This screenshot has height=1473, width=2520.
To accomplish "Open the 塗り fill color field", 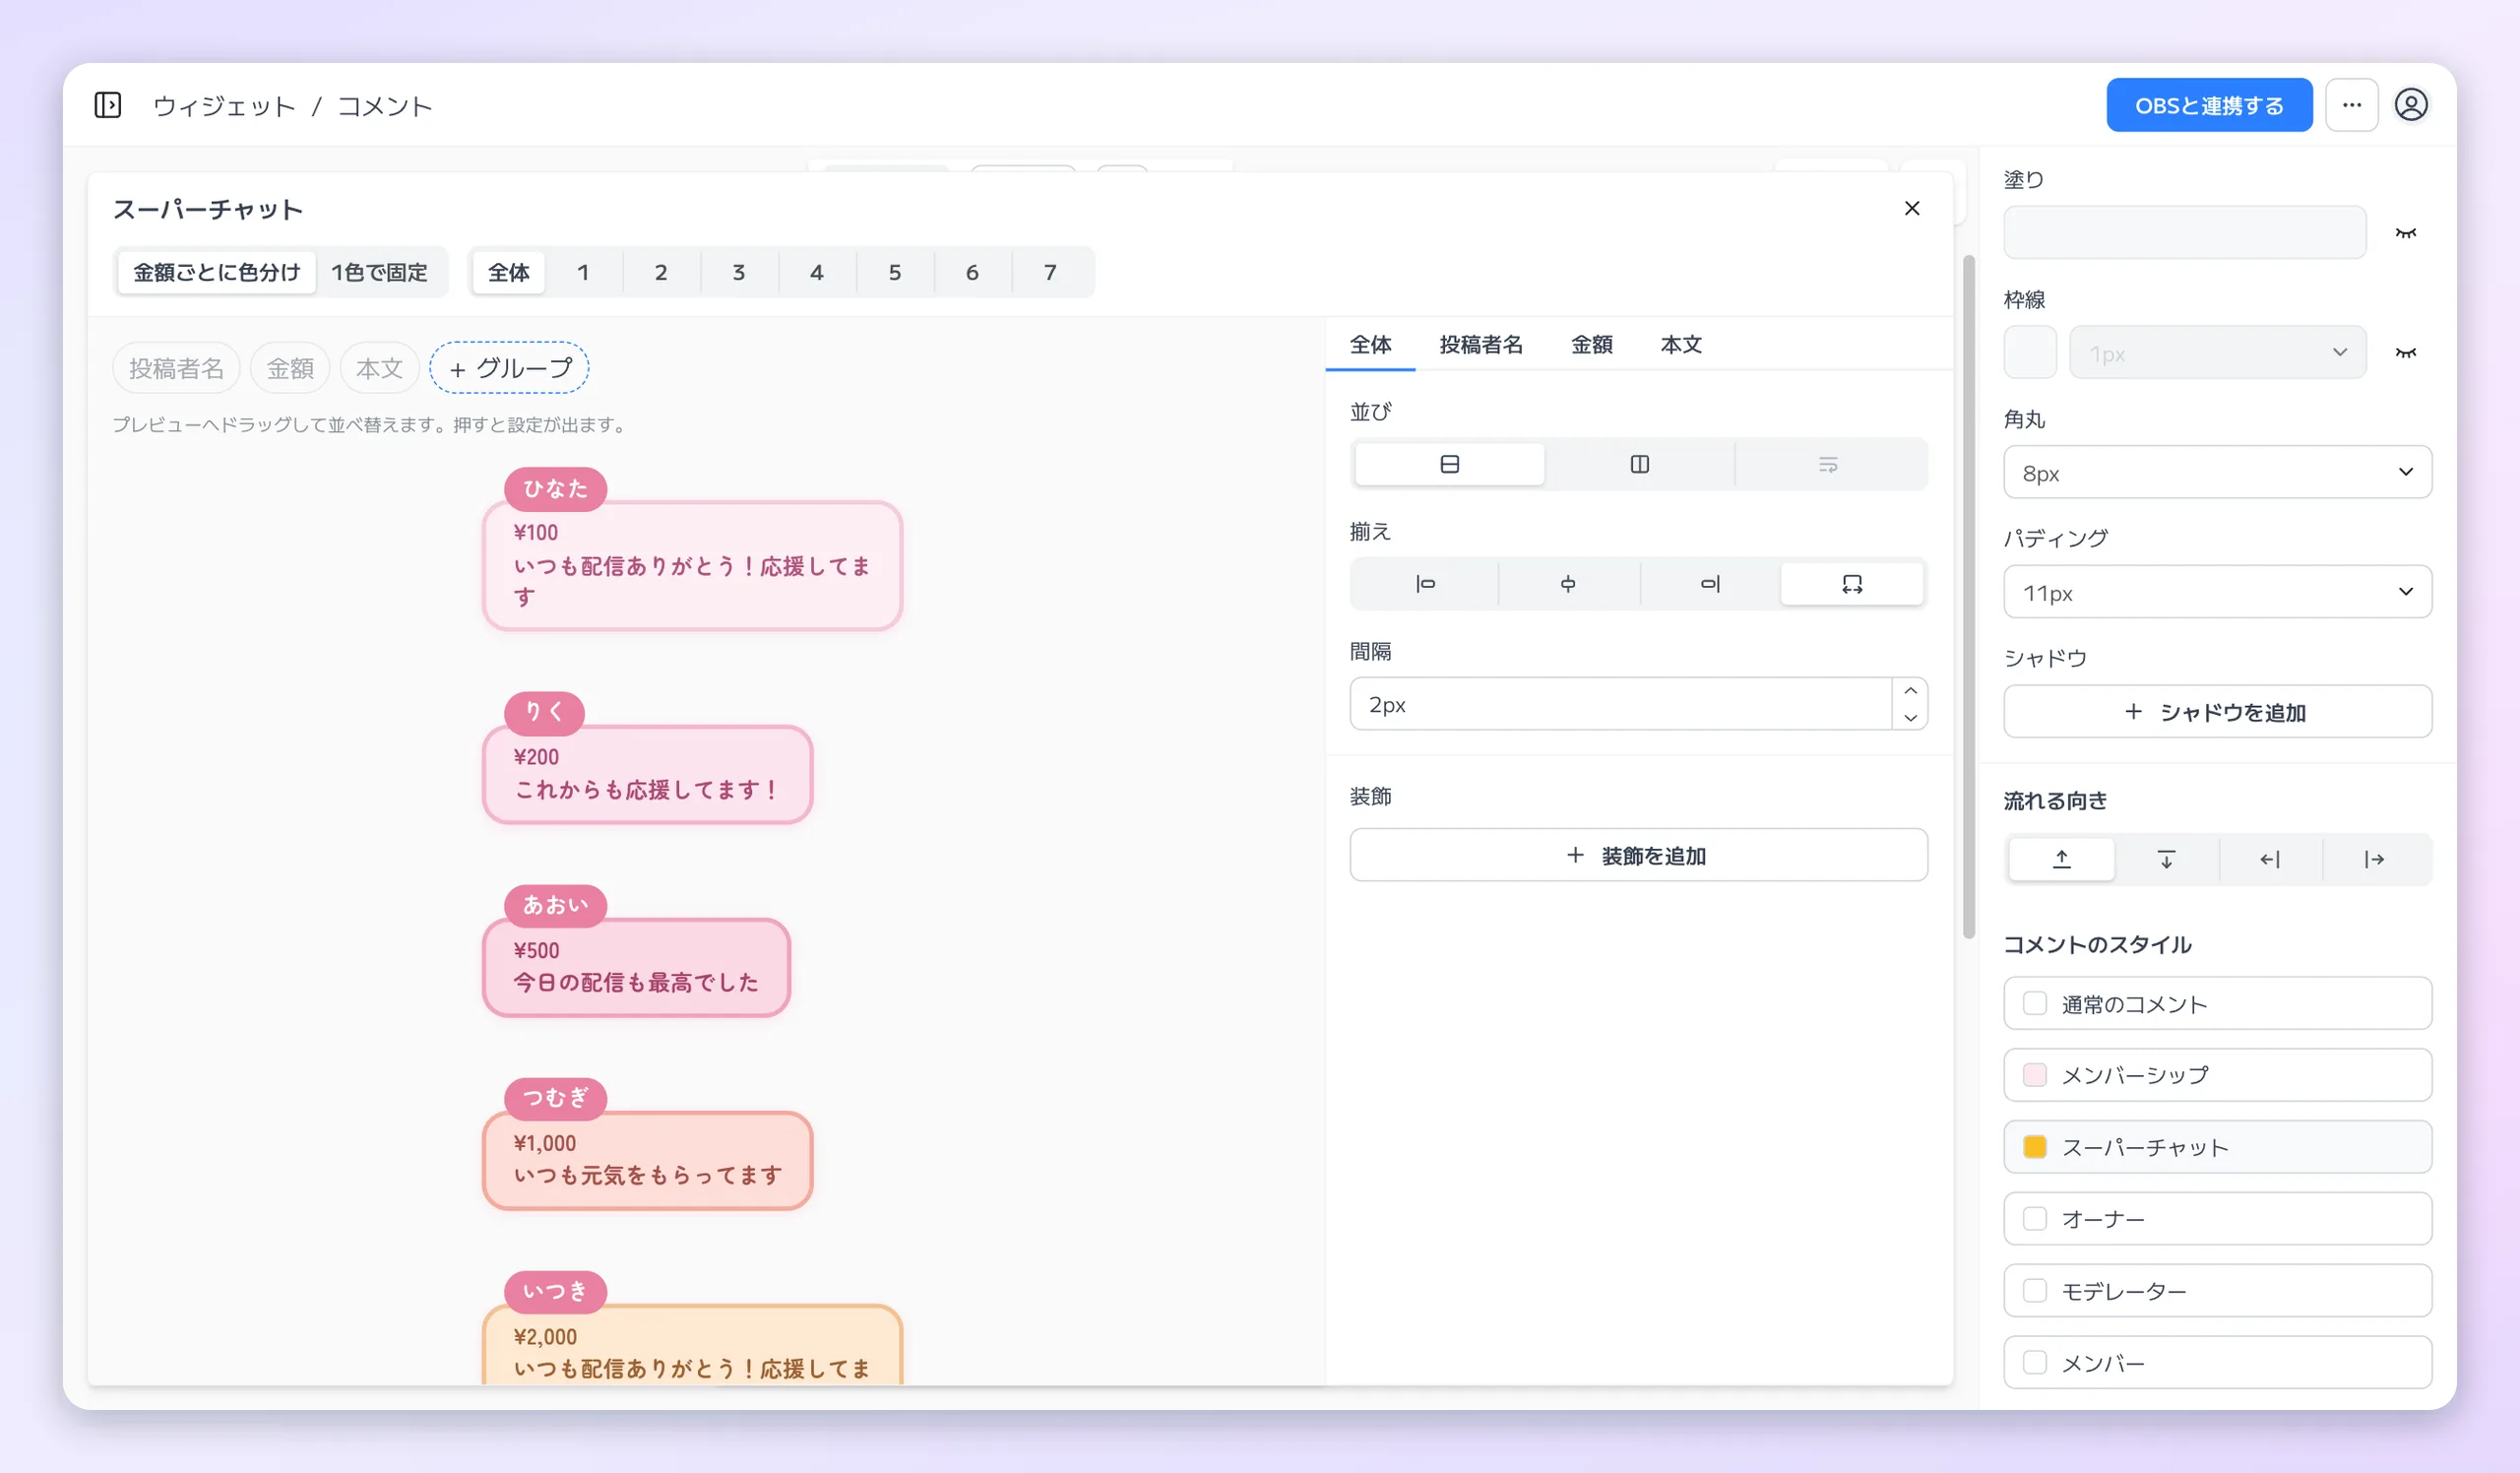I will [2184, 233].
